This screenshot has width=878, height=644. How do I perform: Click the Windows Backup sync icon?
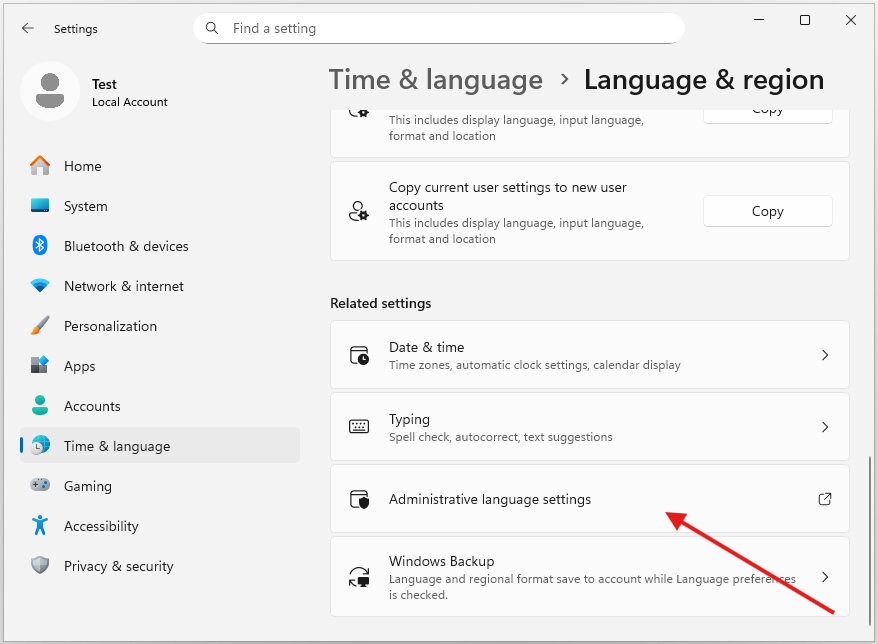359,577
